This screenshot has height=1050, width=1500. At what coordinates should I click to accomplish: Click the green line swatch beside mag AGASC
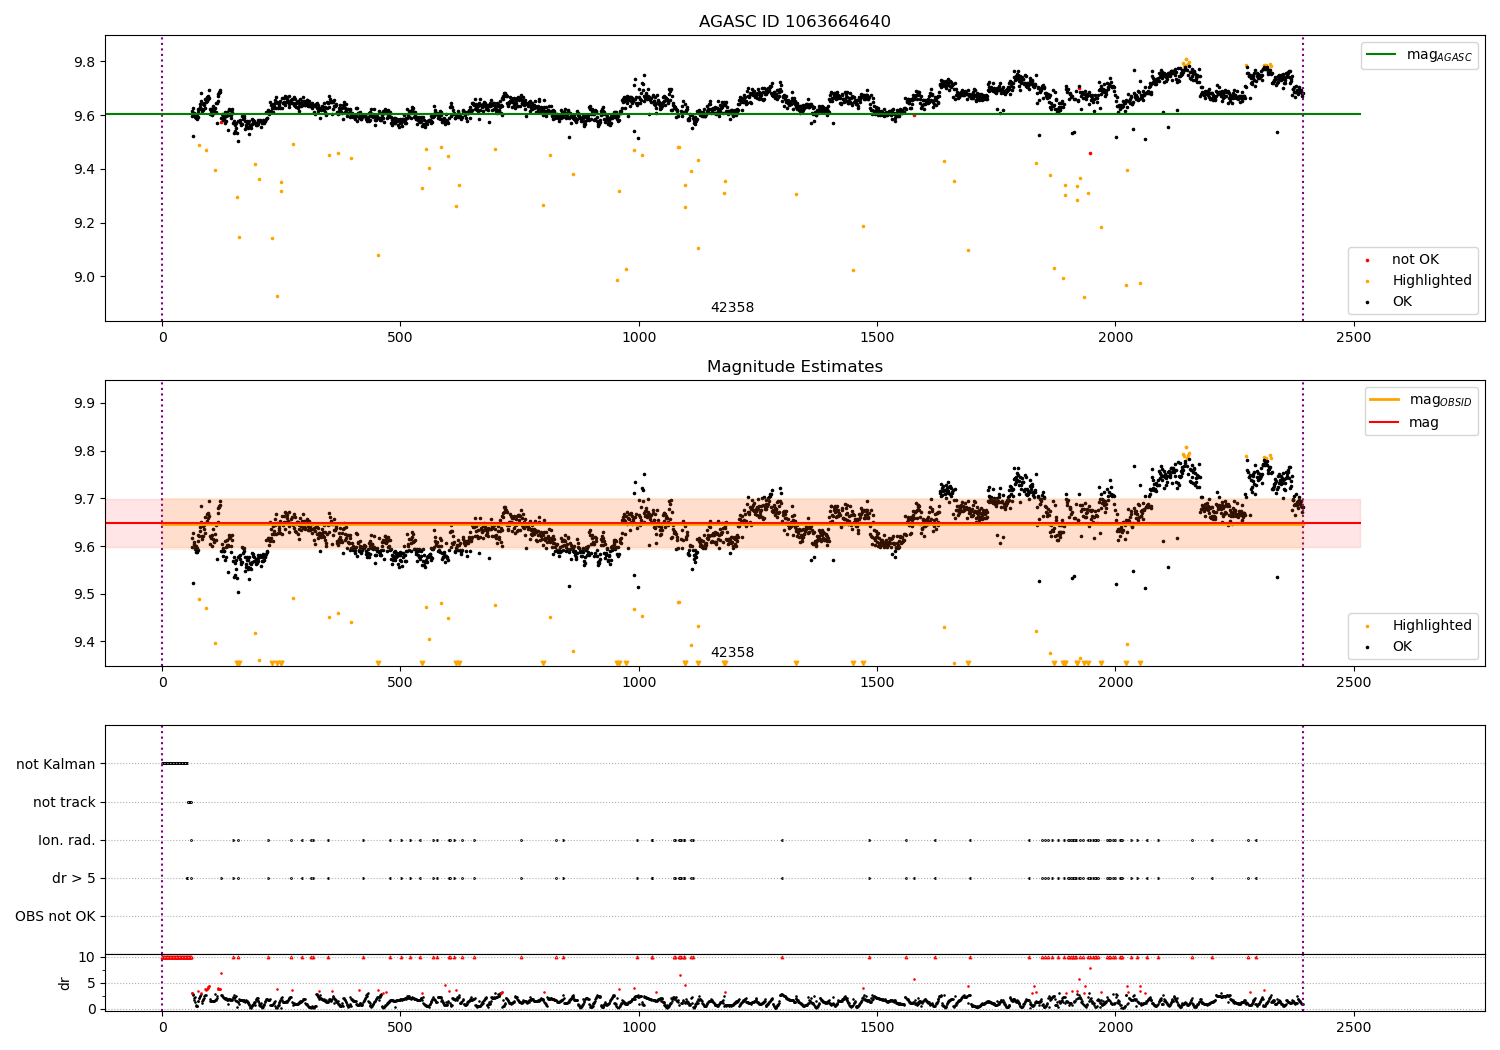(x=1383, y=55)
